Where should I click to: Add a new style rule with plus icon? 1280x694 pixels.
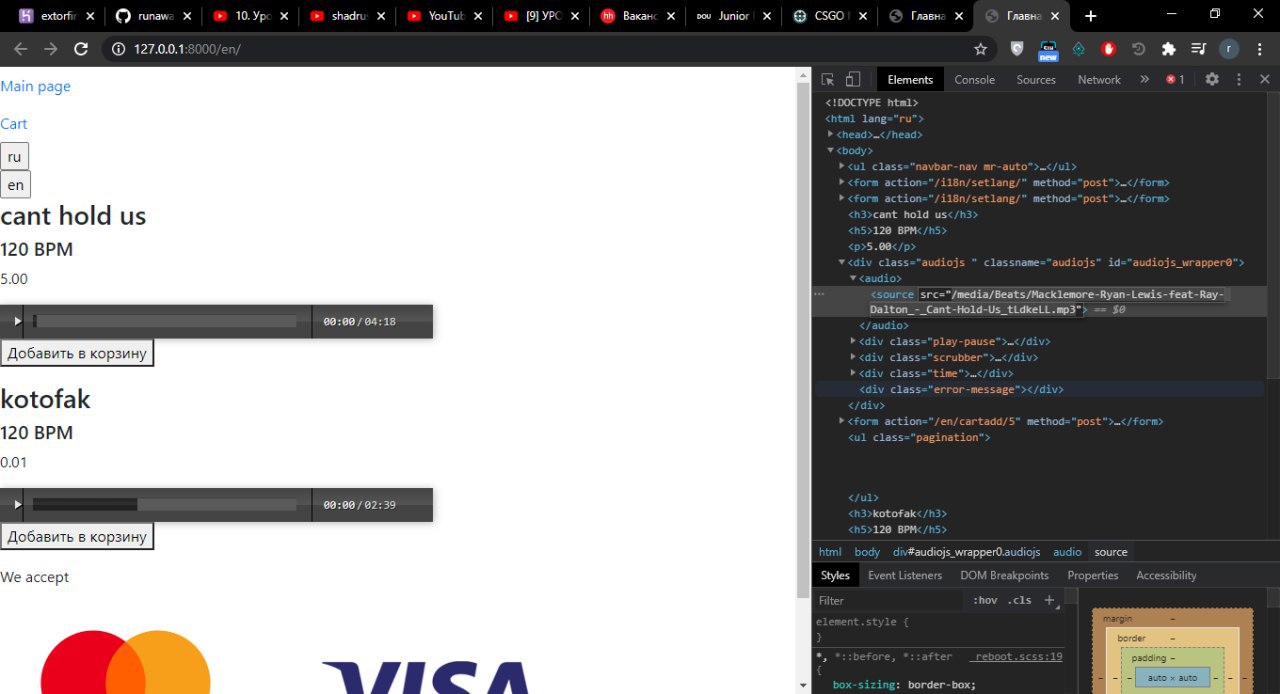[1049, 600]
